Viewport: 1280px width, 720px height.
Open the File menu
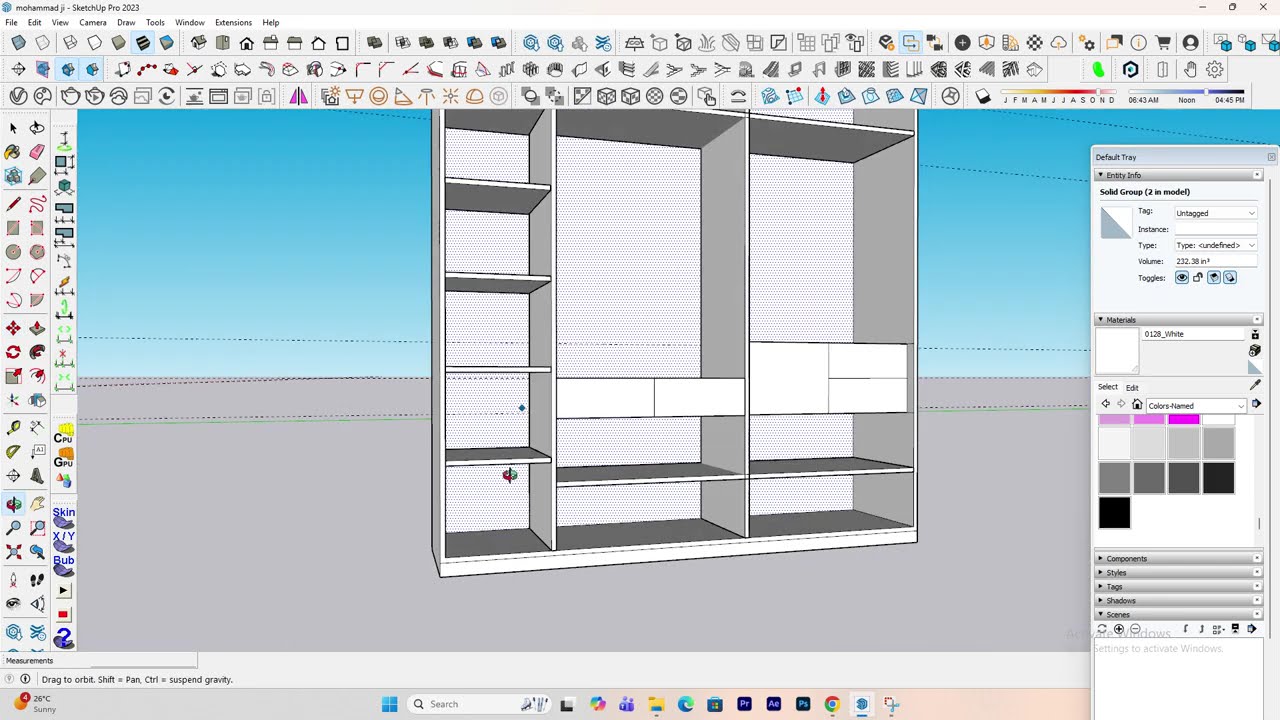(x=11, y=22)
